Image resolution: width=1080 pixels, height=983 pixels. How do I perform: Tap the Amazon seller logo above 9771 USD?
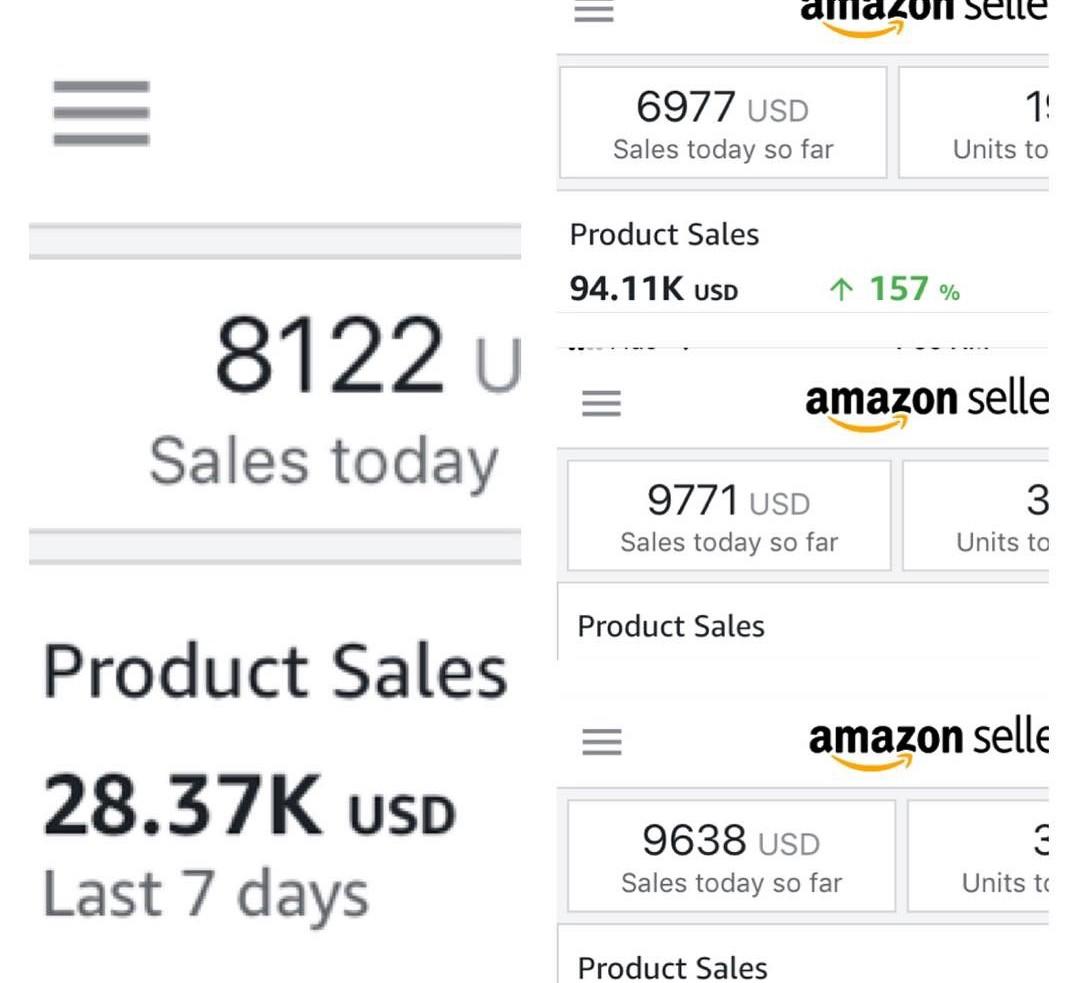point(926,404)
